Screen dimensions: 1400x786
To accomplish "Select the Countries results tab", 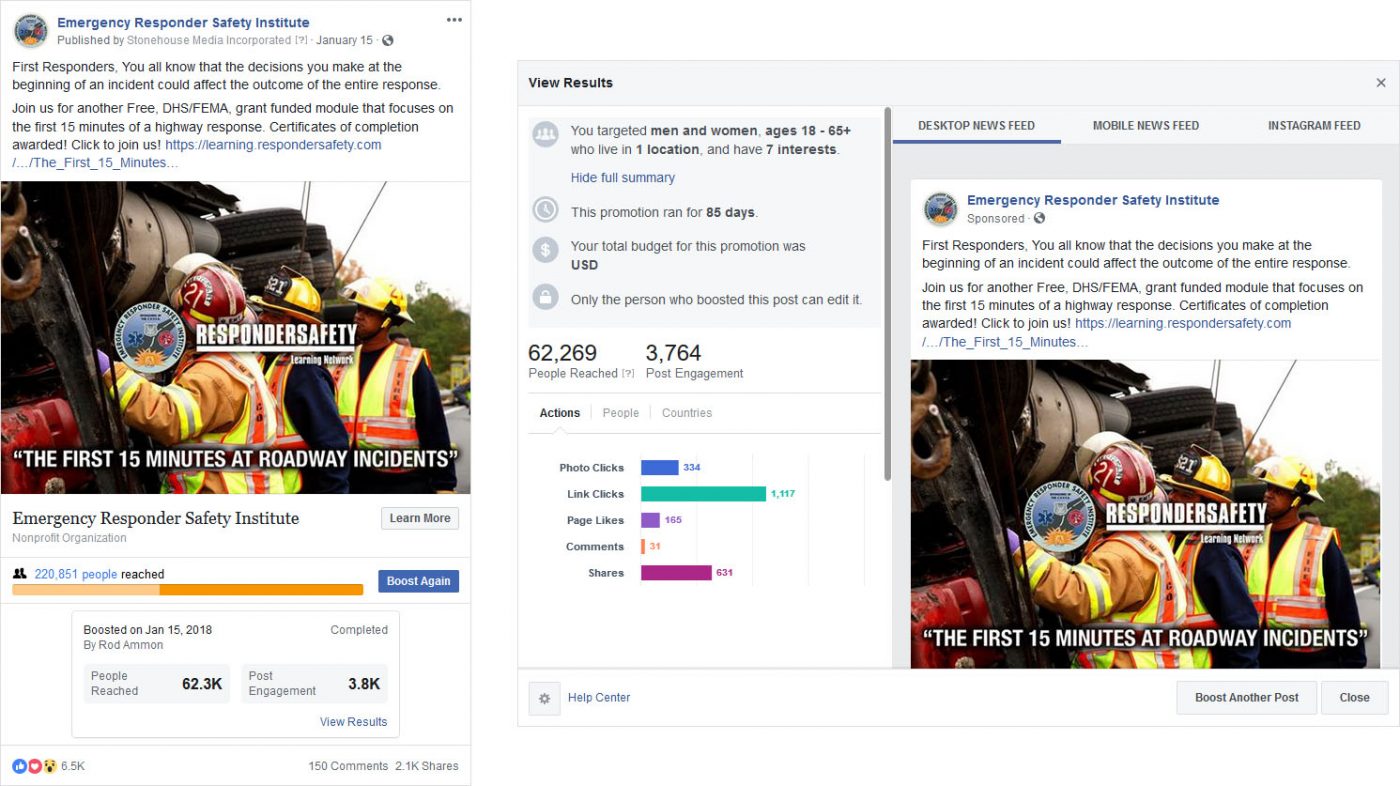I will tap(686, 413).
